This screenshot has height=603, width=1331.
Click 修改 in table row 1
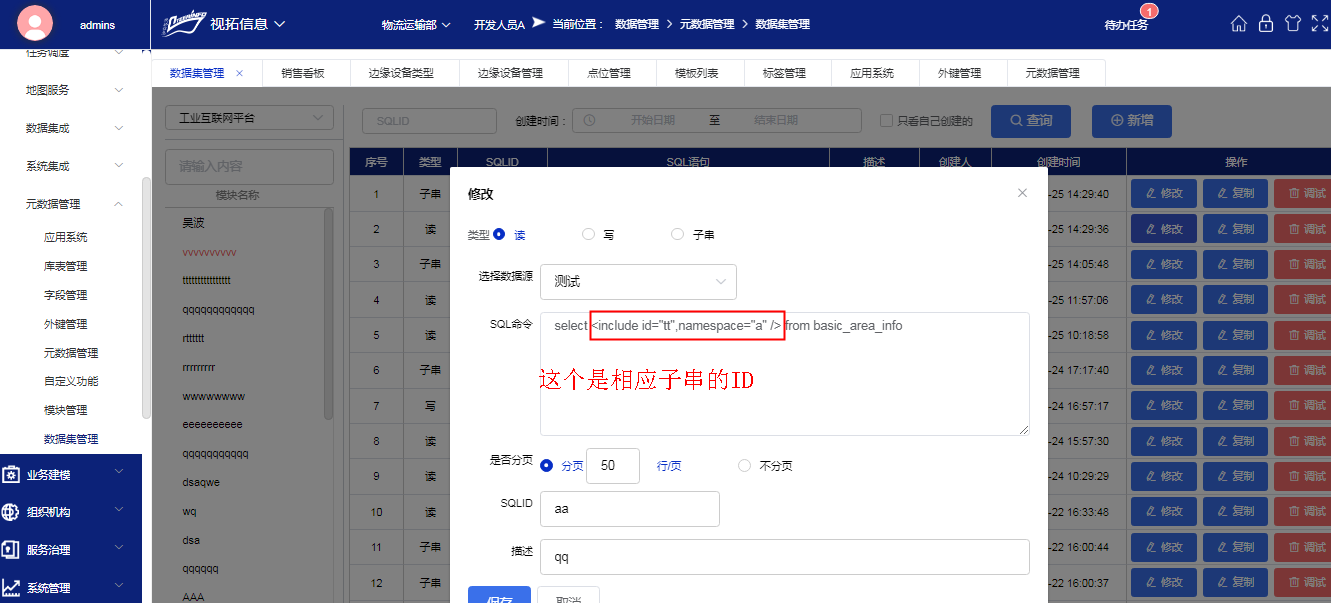pyautogui.click(x=1163, y=194)
